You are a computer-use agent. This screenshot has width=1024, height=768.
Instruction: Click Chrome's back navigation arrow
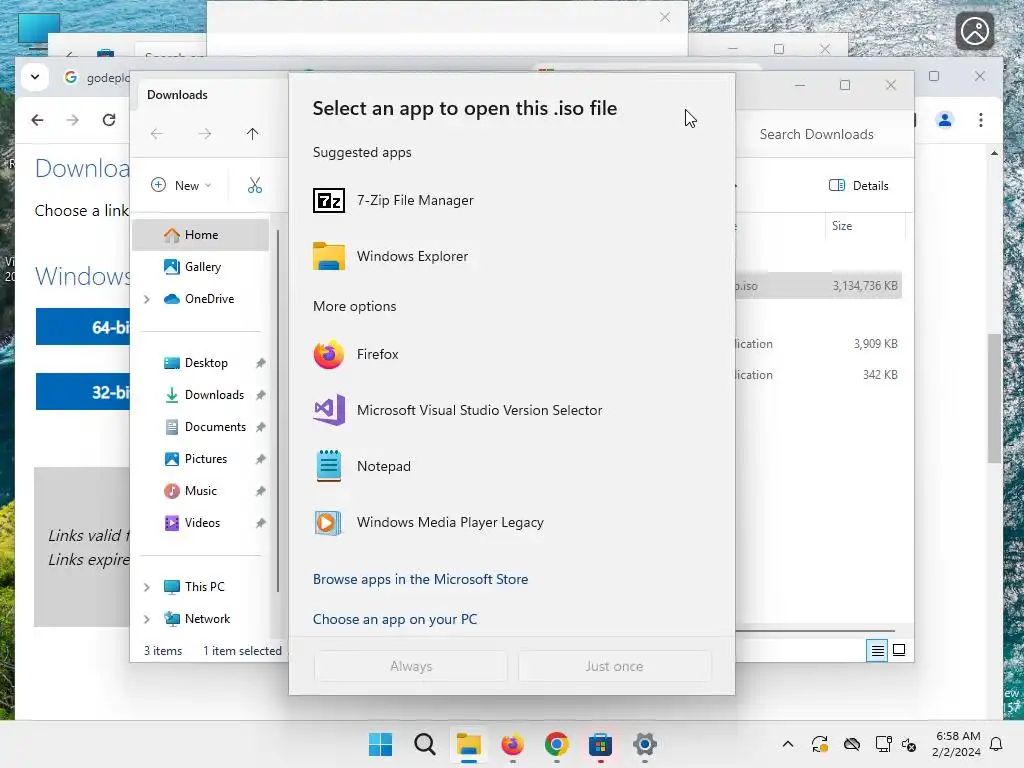coord(38,120)
